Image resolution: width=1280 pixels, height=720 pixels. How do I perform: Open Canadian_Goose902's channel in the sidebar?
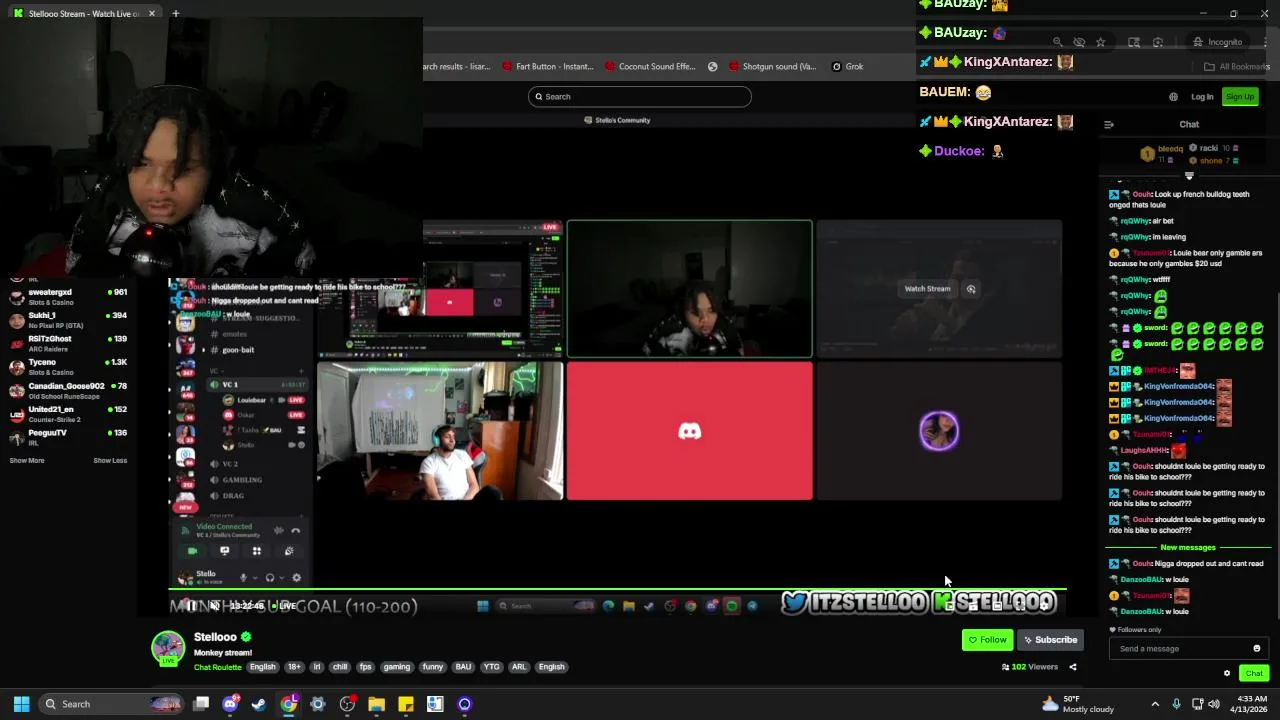coord(68,390)
